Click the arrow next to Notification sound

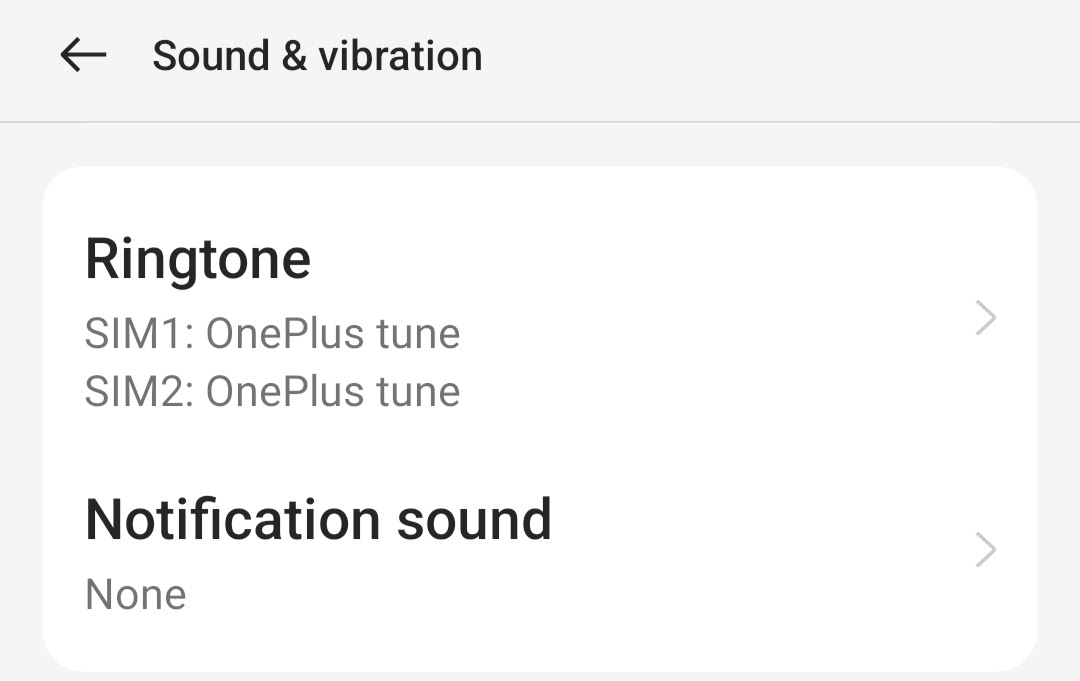pyautogui.click(x=986, y=550)
